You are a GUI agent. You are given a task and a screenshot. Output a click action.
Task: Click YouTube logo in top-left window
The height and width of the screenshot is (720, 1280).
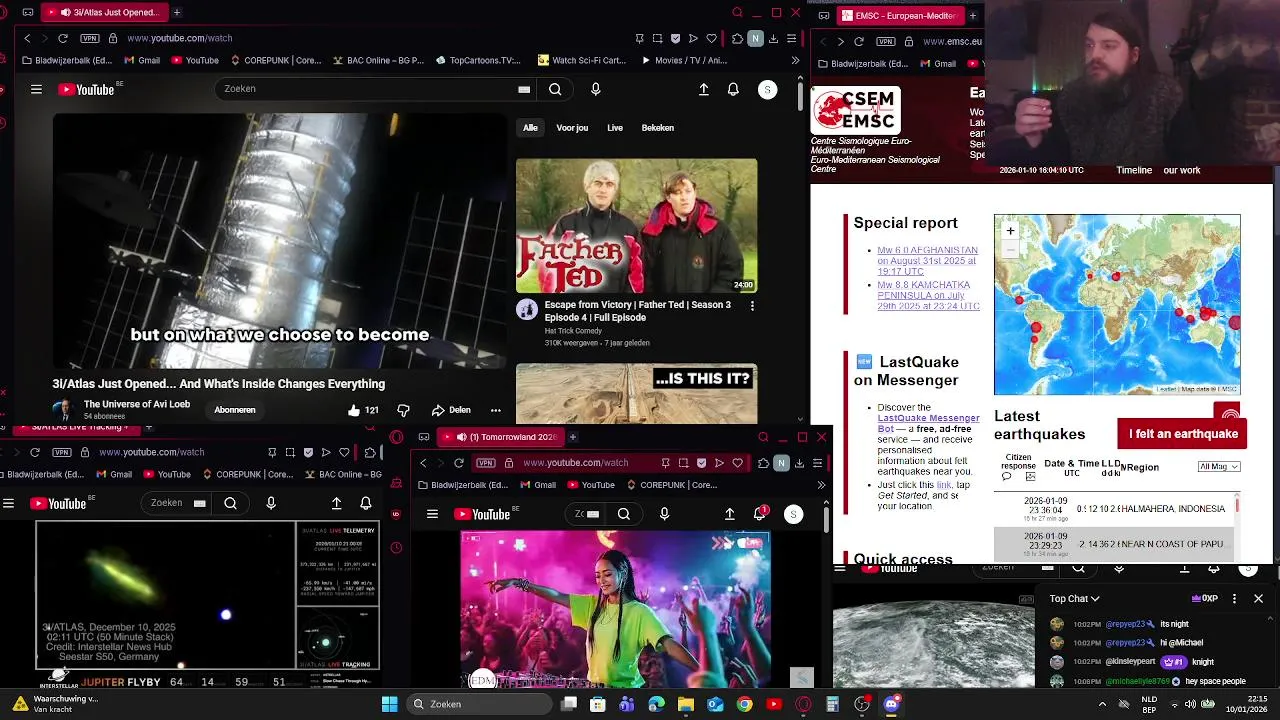(86, 89)
